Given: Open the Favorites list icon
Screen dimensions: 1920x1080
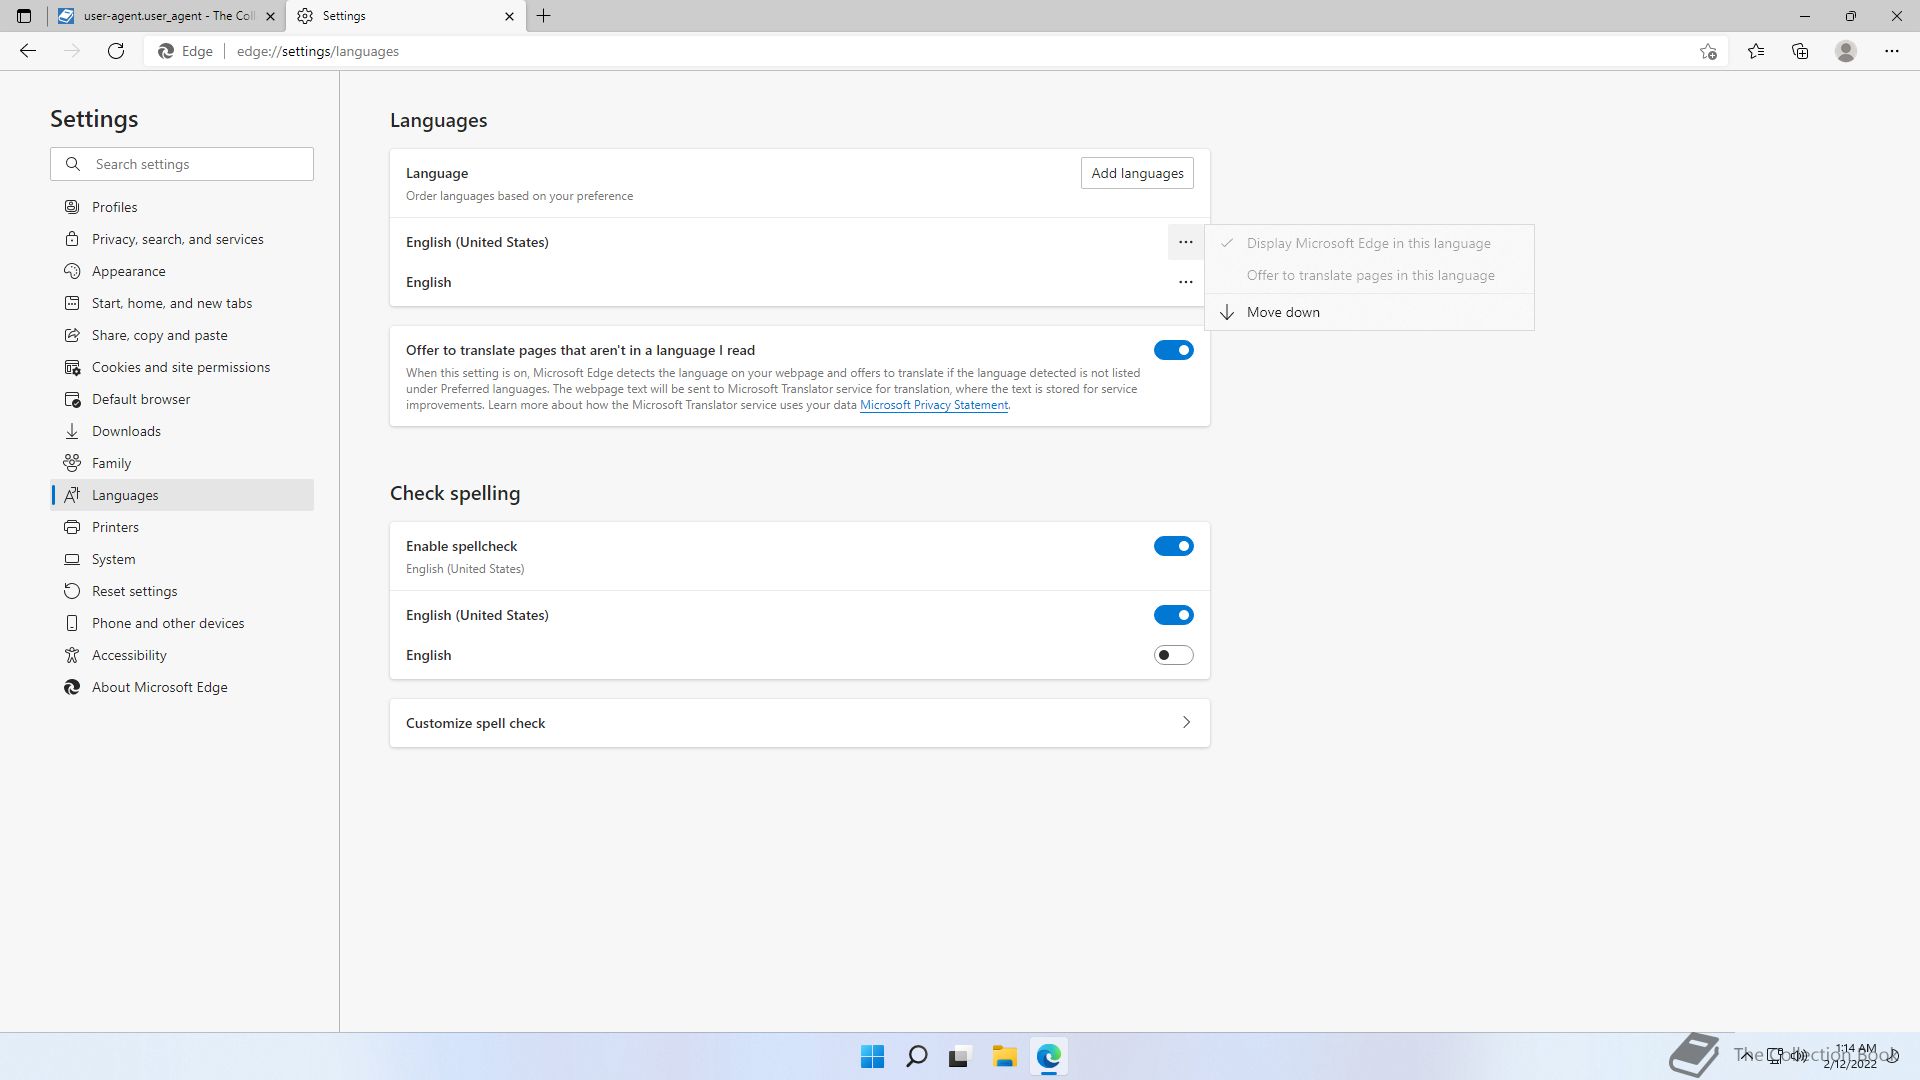Looking at the screenshot, I should 1756,51.
